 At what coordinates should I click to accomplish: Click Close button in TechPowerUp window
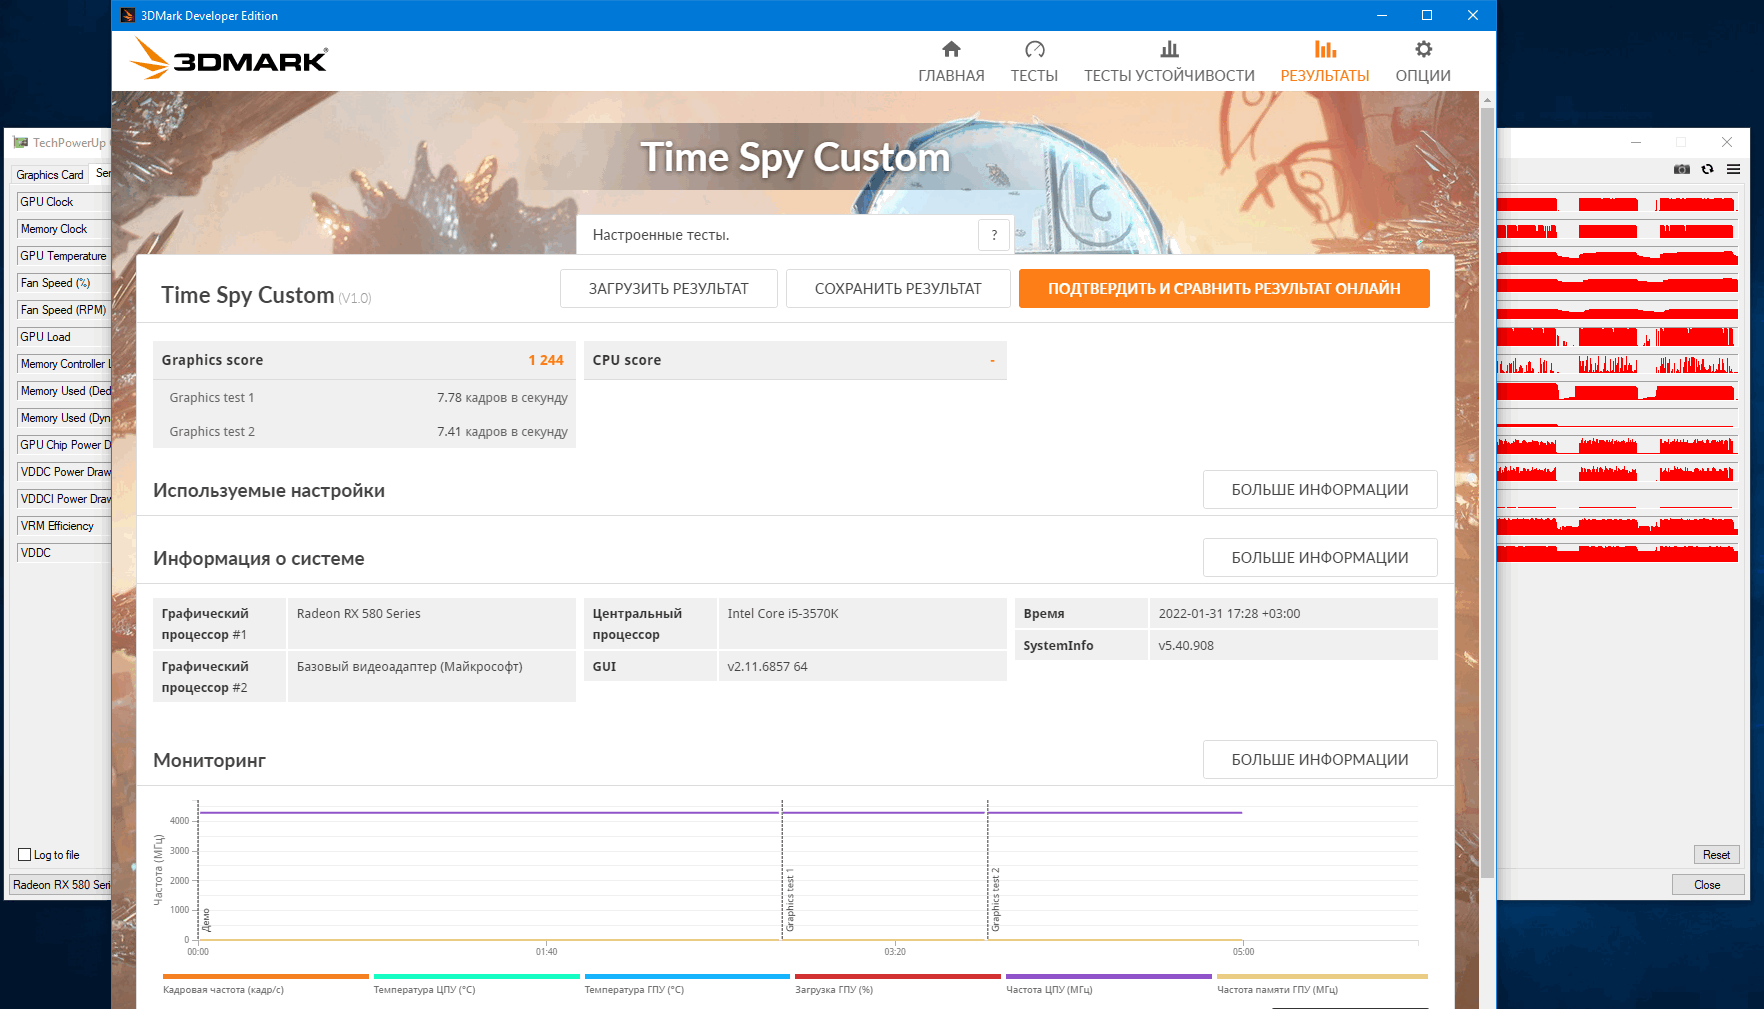click(x=1708, y=885)
